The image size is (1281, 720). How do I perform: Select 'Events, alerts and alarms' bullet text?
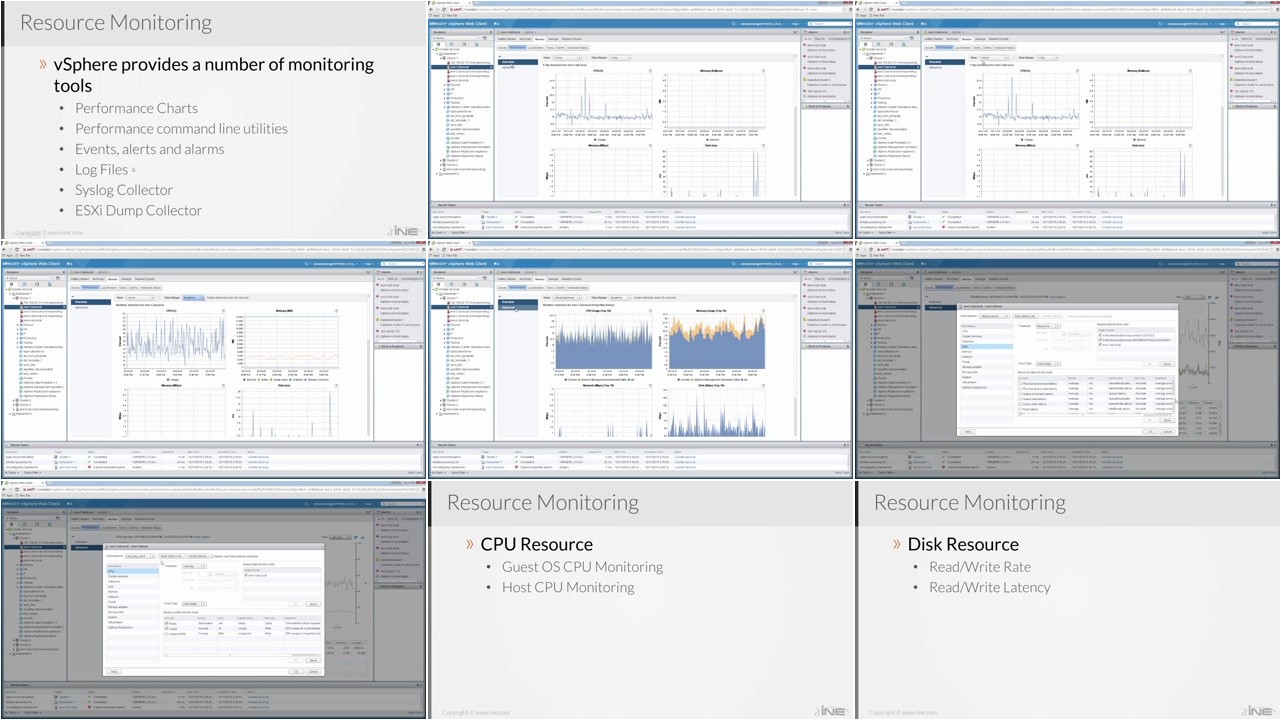click(150, 149)
